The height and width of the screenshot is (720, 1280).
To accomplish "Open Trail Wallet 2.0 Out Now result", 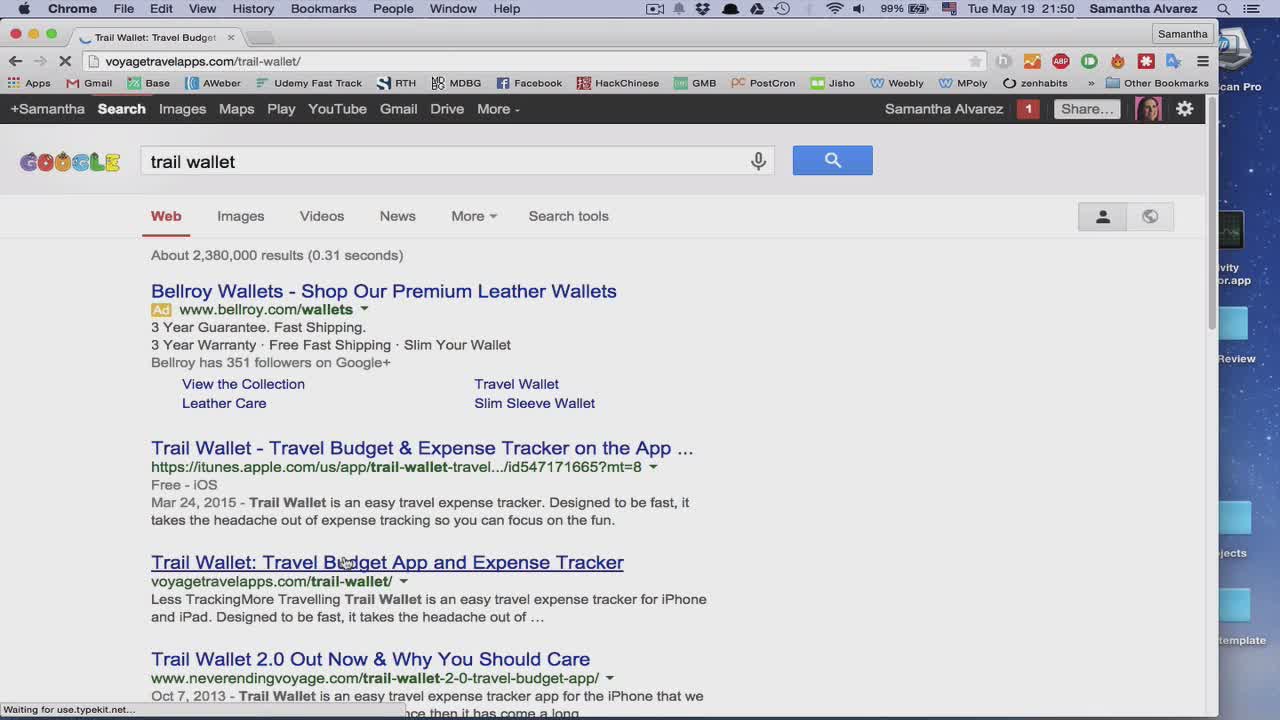I will (370, 659).
